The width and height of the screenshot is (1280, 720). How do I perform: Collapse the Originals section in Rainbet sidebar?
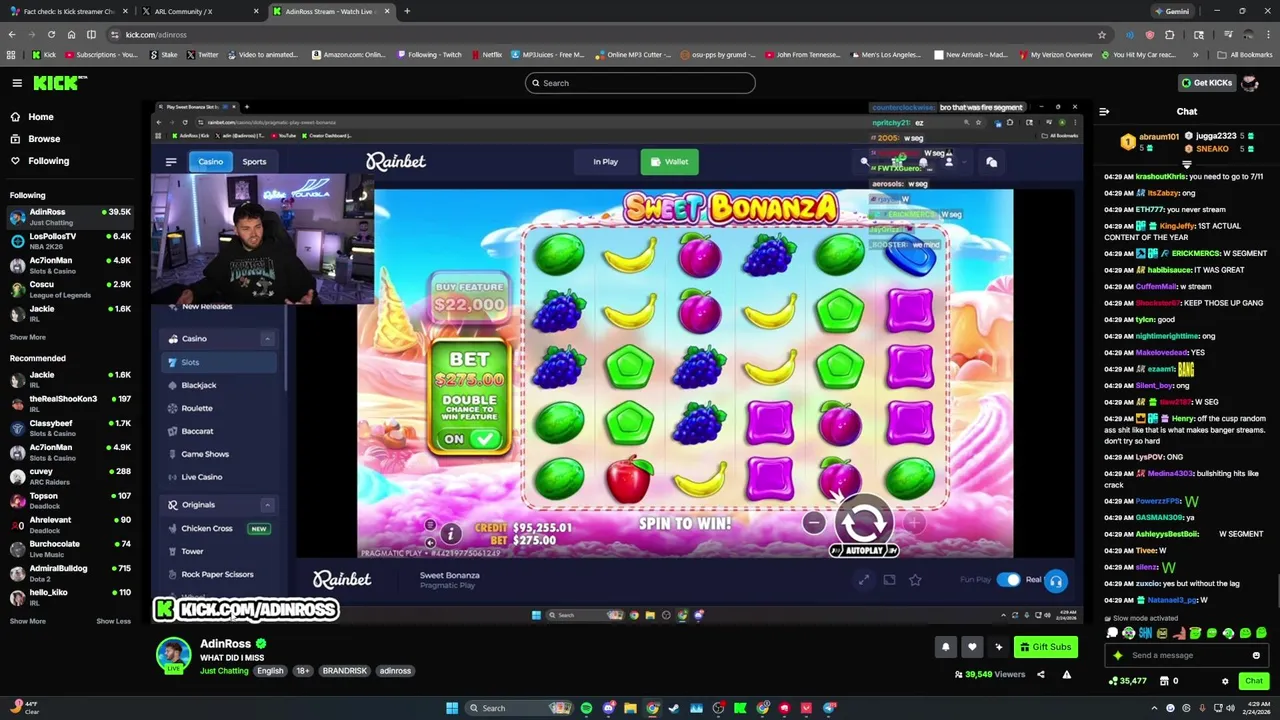tap(267, 505)
